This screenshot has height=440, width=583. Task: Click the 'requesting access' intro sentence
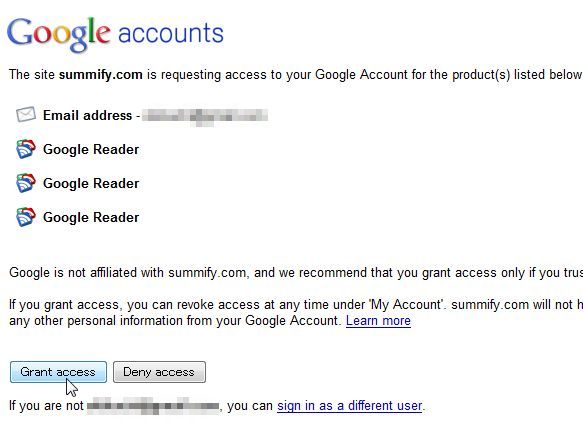[x=296, y=75]
